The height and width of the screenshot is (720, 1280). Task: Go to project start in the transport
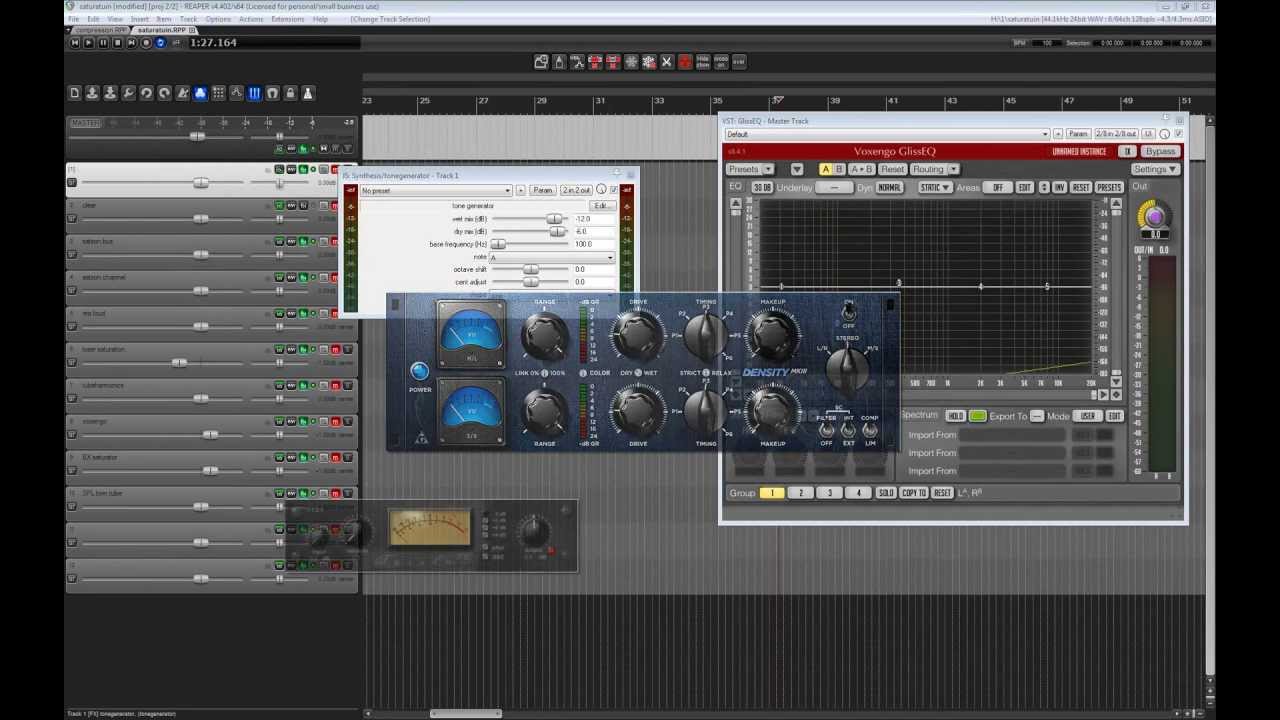coord(74,43)
